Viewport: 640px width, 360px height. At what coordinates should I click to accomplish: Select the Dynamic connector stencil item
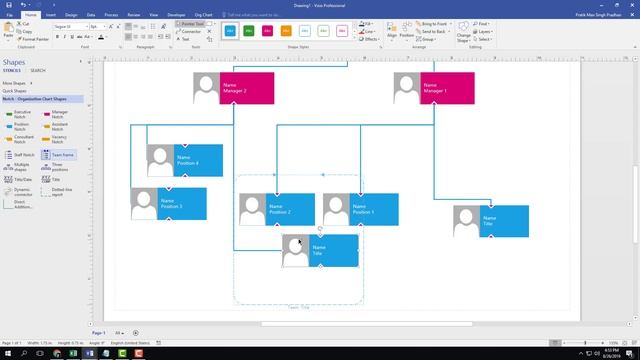click(x=18, y=192)
